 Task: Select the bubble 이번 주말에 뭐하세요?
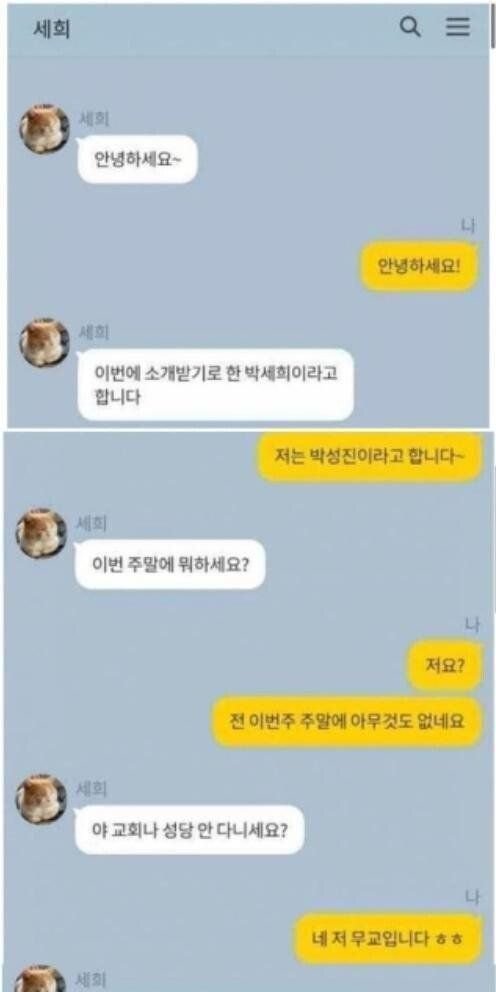(170, 564)
